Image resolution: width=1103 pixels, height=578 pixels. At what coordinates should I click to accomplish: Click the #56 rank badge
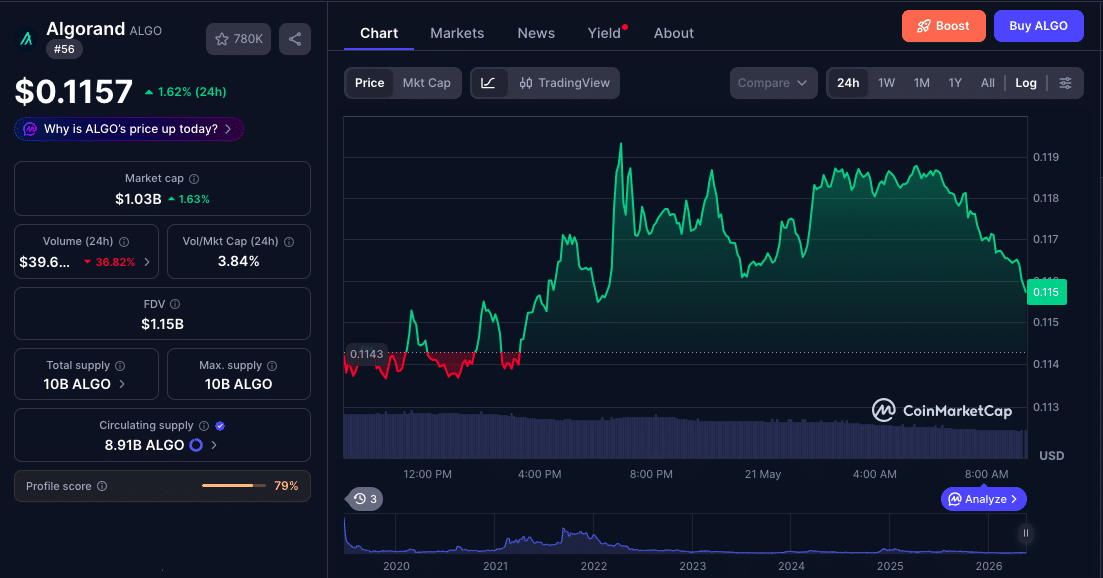[65, 49]
